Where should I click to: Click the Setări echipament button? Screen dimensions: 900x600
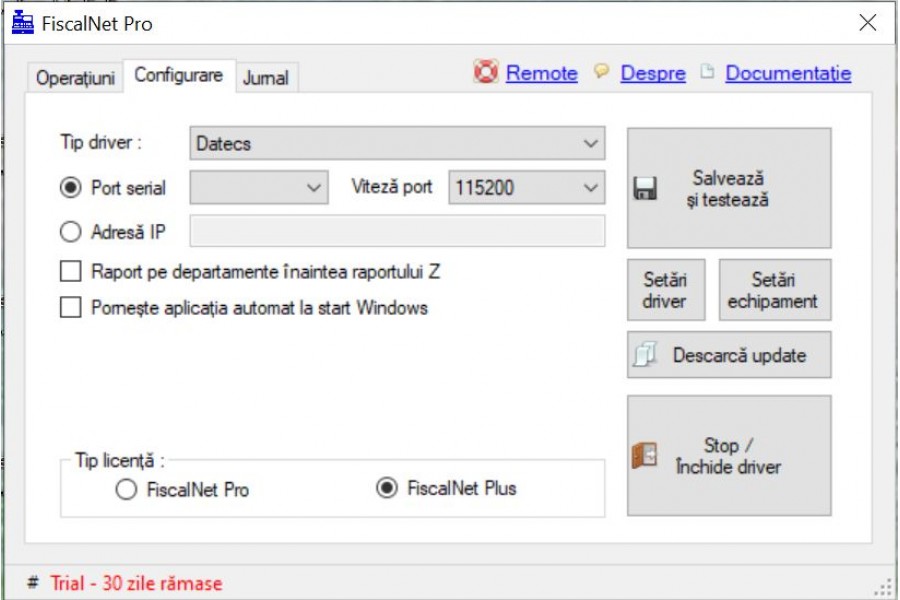click(x=775, y=290)
